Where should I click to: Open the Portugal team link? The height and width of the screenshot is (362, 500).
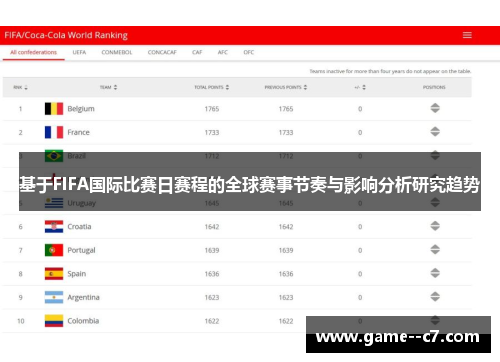pyautogui.click(x=81, y=250)
